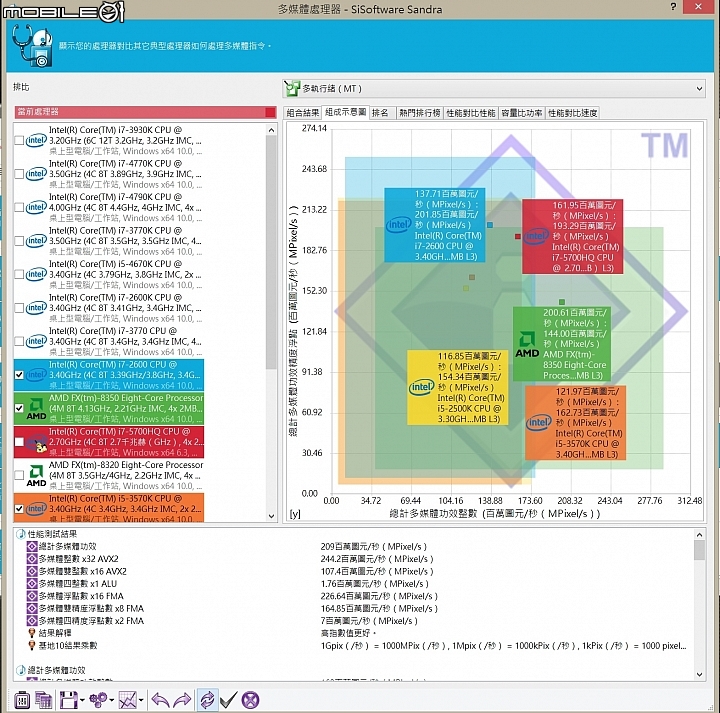The image size is (720, 713).
Task: Click the clipboard options icon in bottom toolbar
Action: point(22,700)
